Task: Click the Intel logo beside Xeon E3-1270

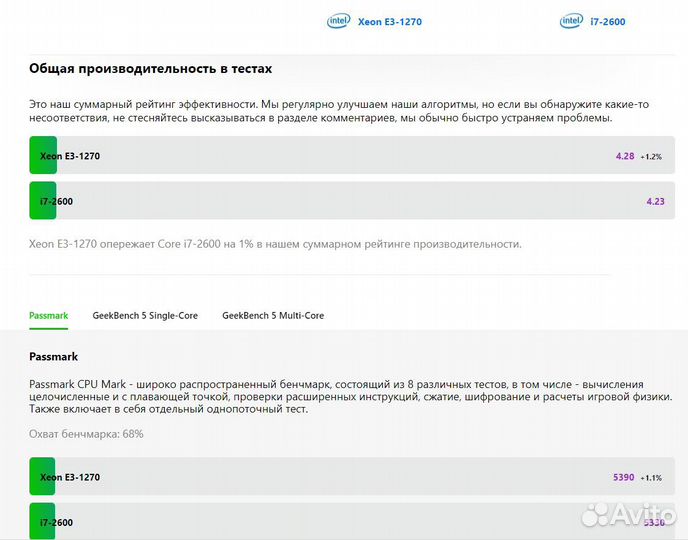Action: (338, 20)
